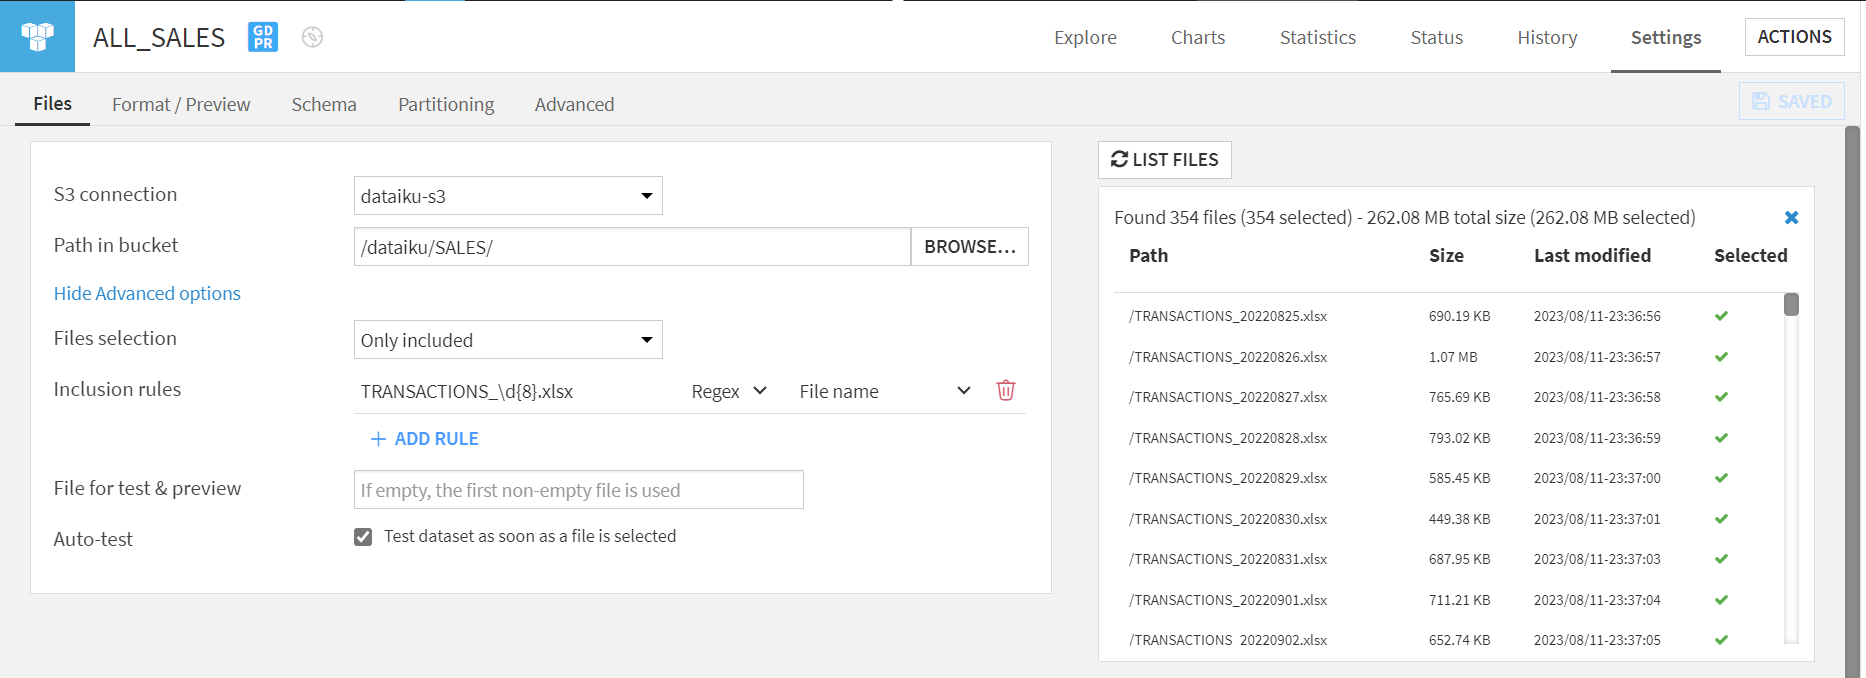The image size is (1866, 678).
Task: Switch to the History tab
Action: pyautogui.click(x=1547, y=37)
